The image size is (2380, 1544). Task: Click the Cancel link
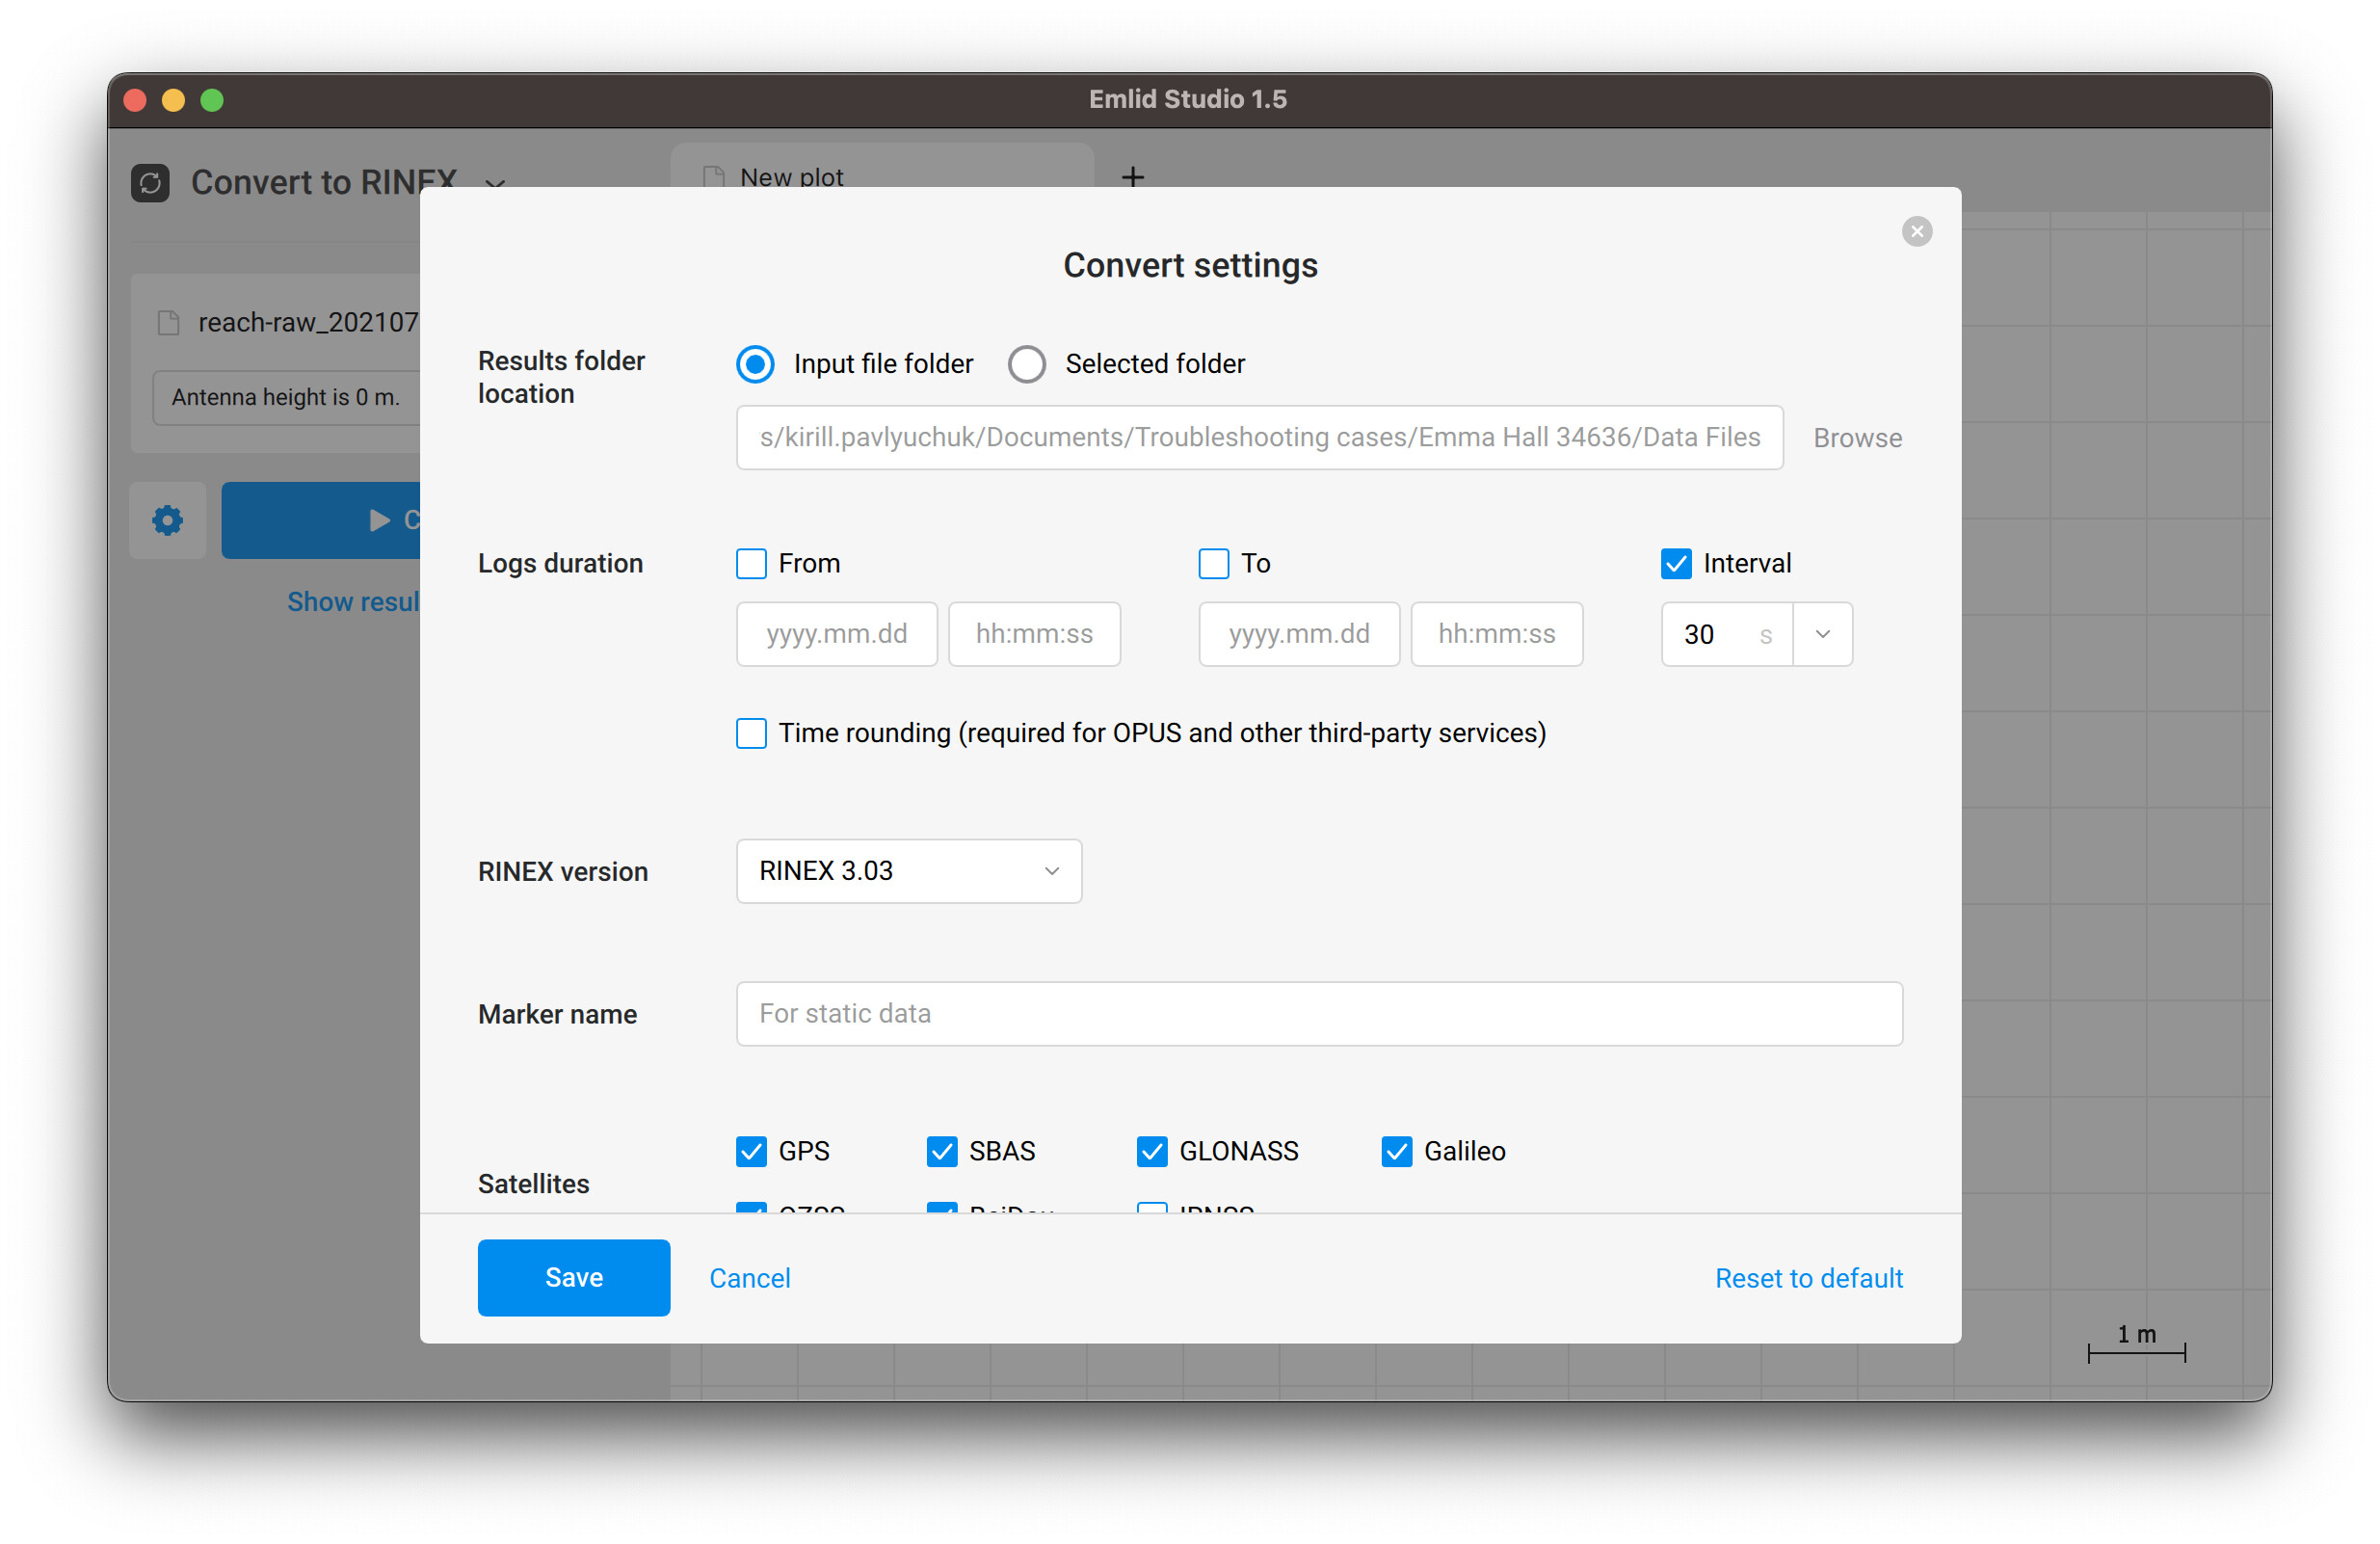[749, 1278]
